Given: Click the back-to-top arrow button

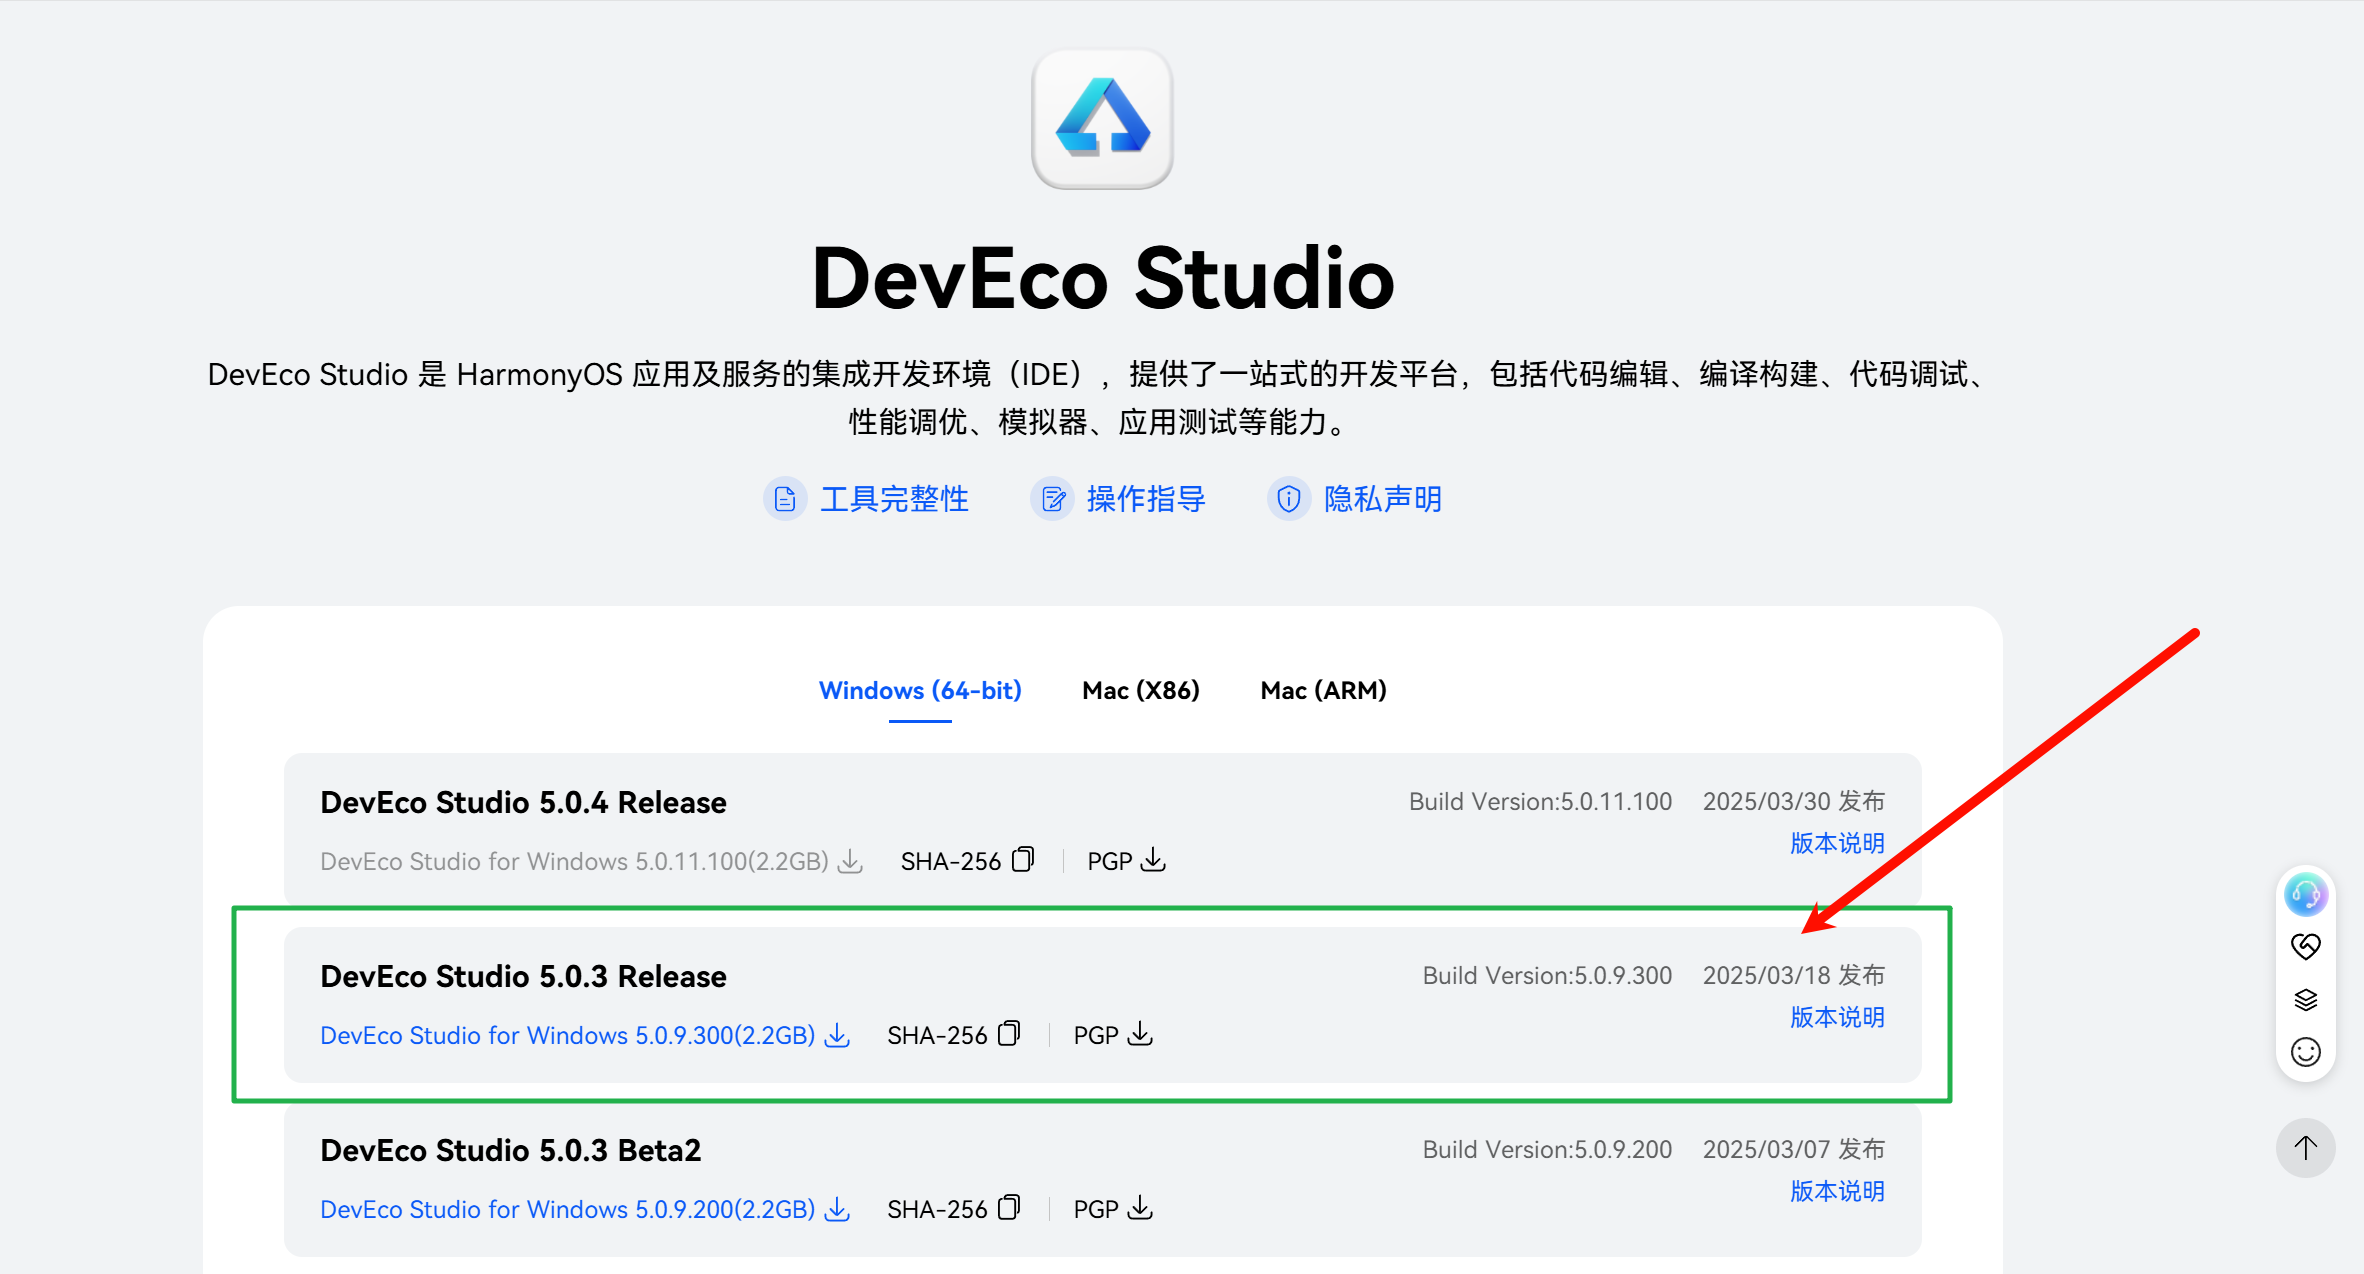Looking at the screenshot, I should 2305,1147.
